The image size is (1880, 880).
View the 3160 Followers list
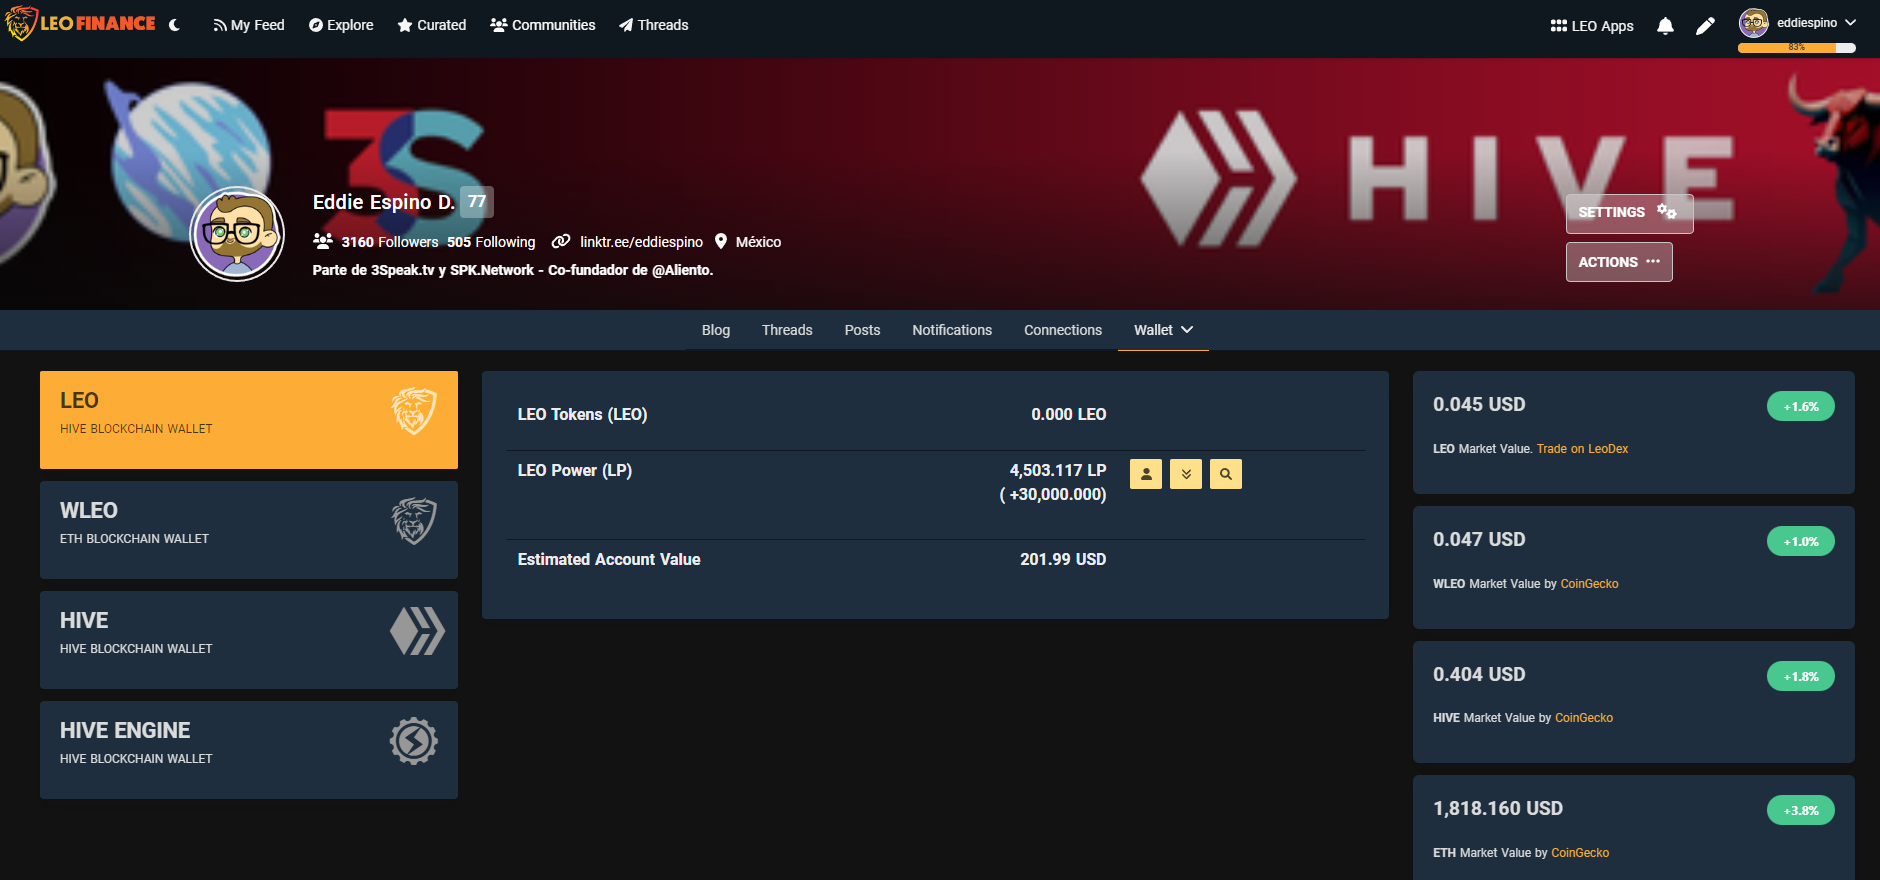[x=390, y=242]
